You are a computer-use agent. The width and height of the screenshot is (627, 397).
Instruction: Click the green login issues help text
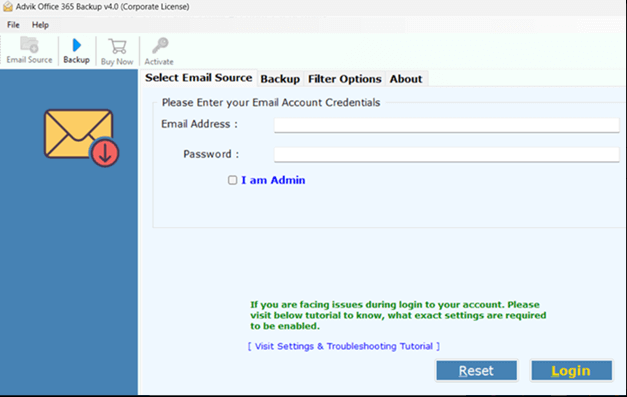[x=398, y=315]
